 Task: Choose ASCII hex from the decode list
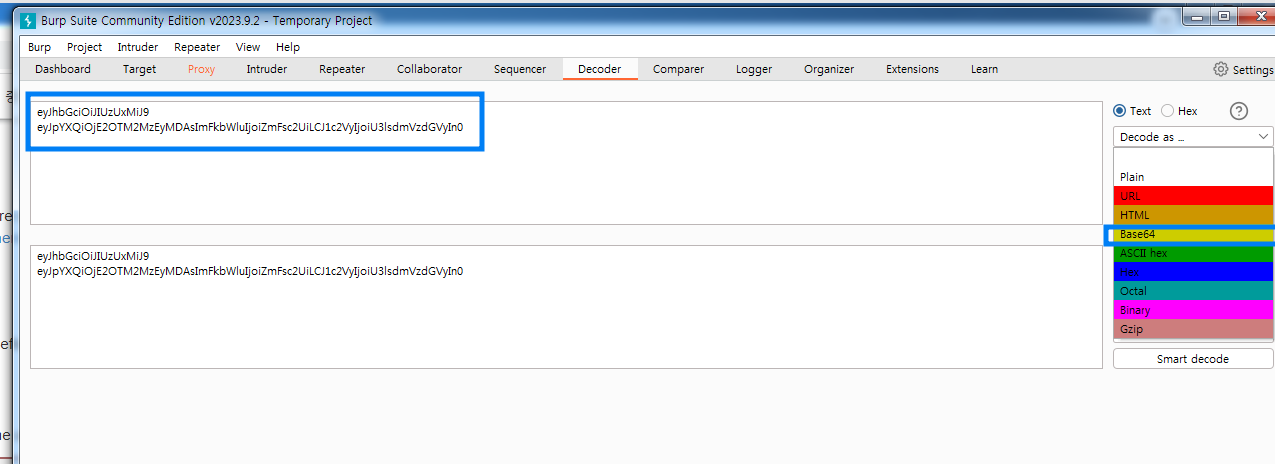[1193, 253]
